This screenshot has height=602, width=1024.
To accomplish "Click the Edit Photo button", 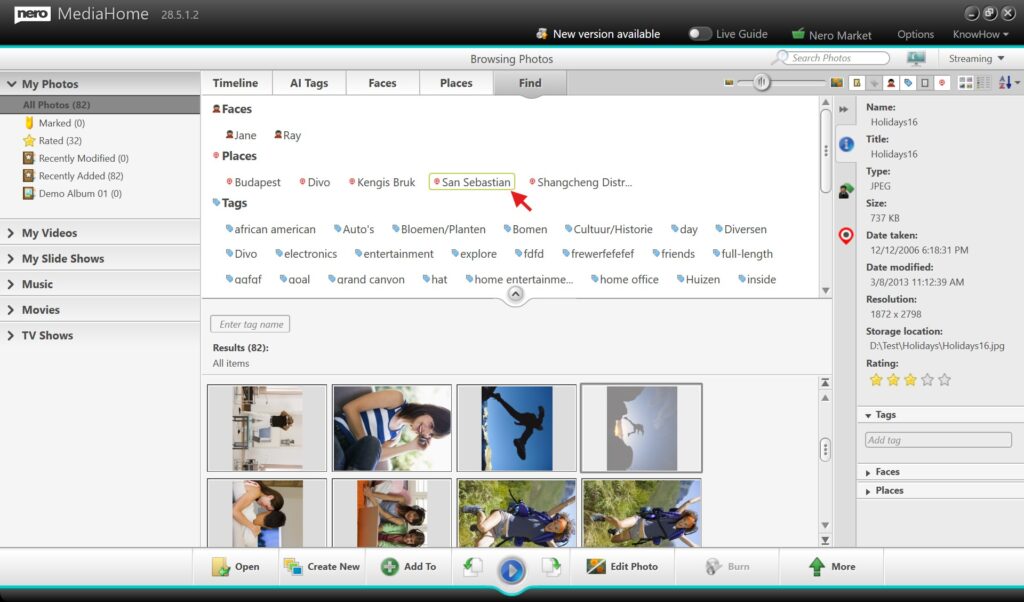I will point(622,567).
